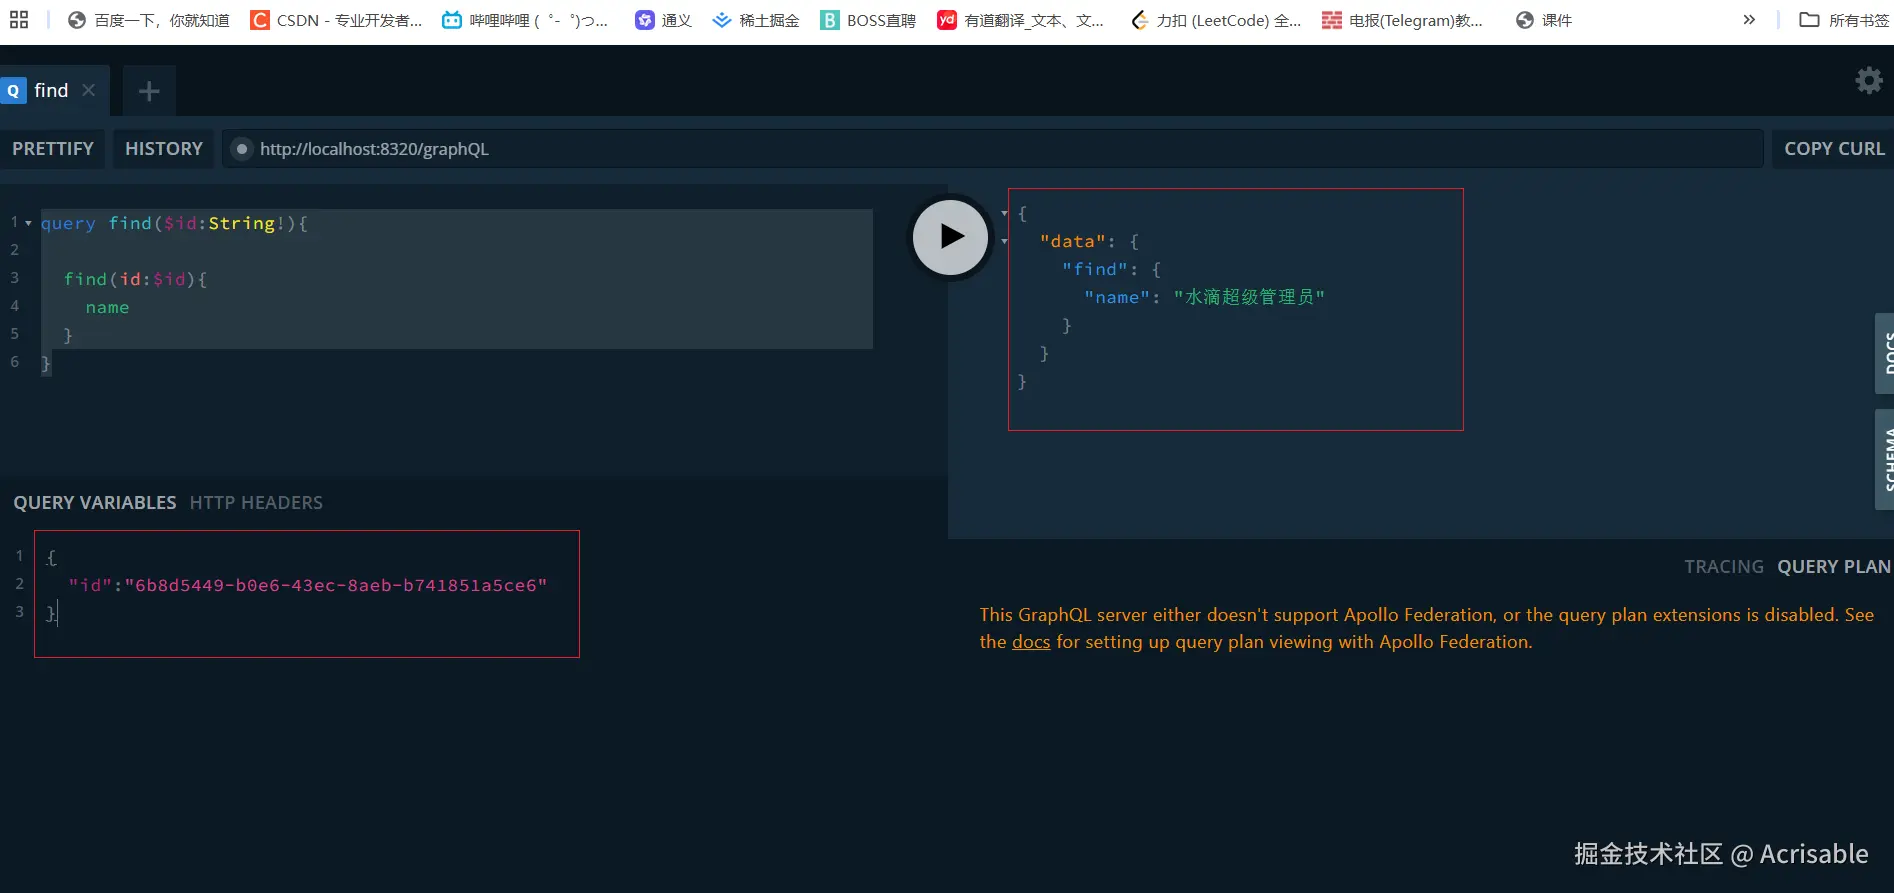
Task: Open the QUERY VARIABLES tab
Action: [95, 503]
